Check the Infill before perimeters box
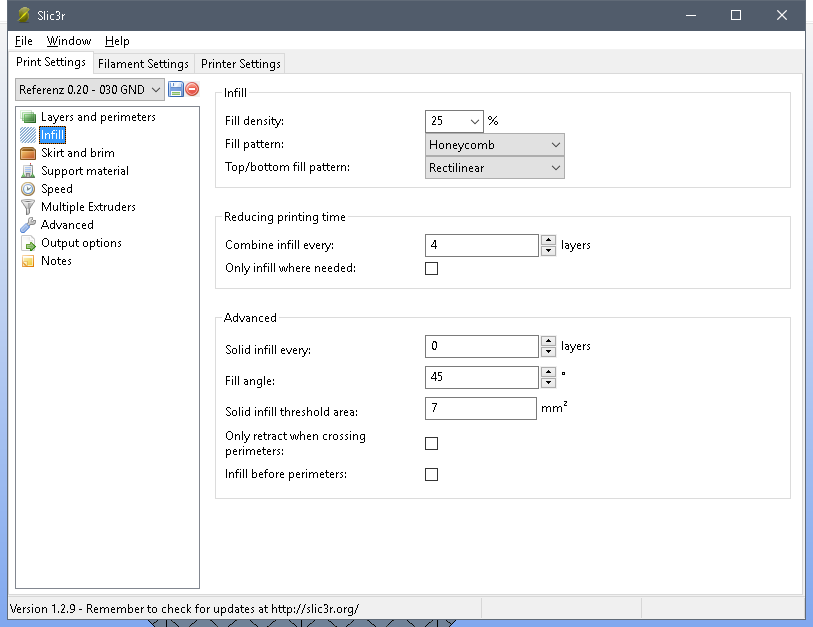The image size is (813, 627). 432,474
